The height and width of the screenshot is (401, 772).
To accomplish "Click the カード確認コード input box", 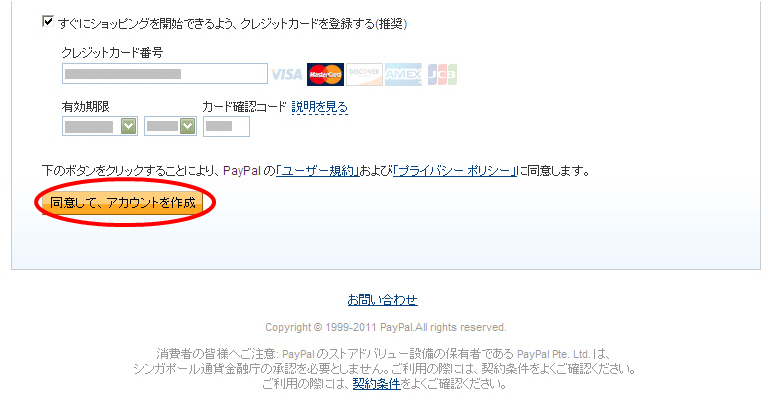I will pos(226,126).
